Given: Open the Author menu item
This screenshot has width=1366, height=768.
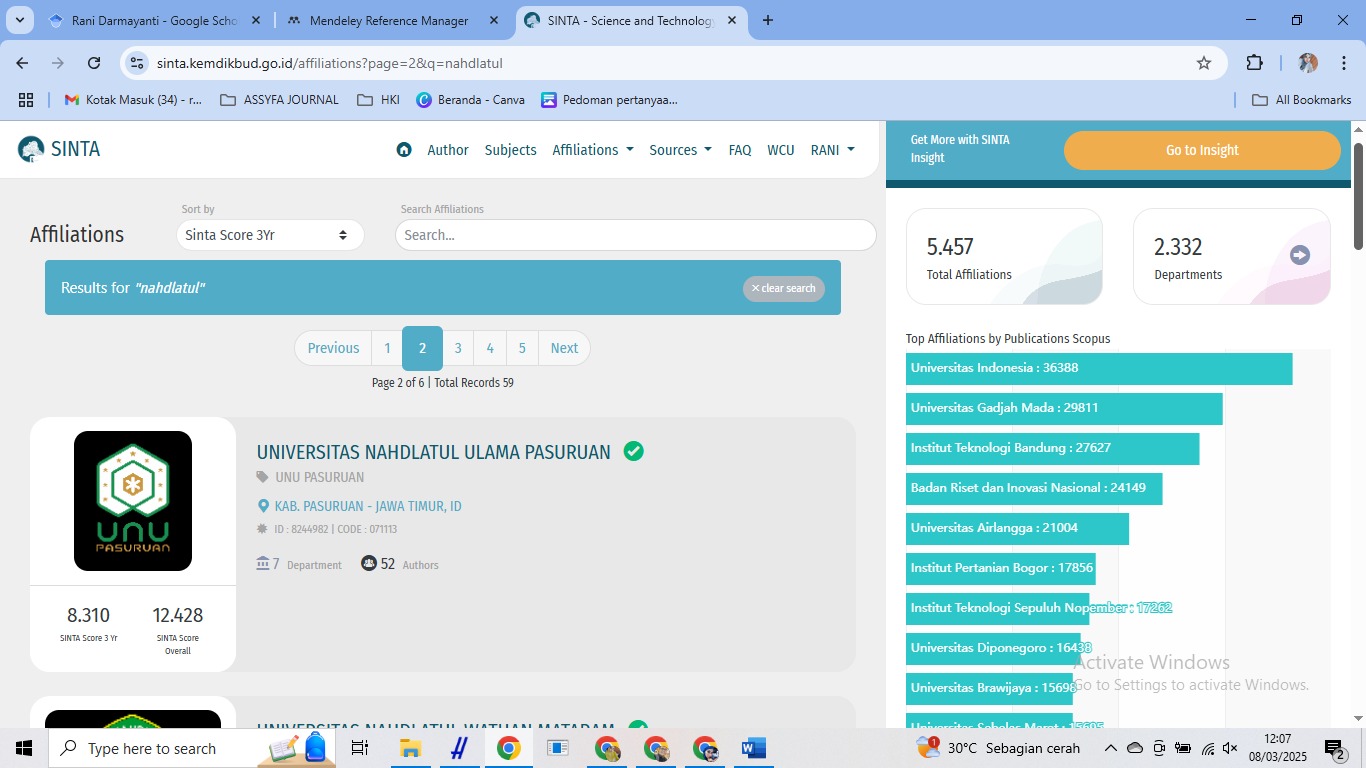Looking at the screenshot, I should pyautogui.click(x=448, y=150).
